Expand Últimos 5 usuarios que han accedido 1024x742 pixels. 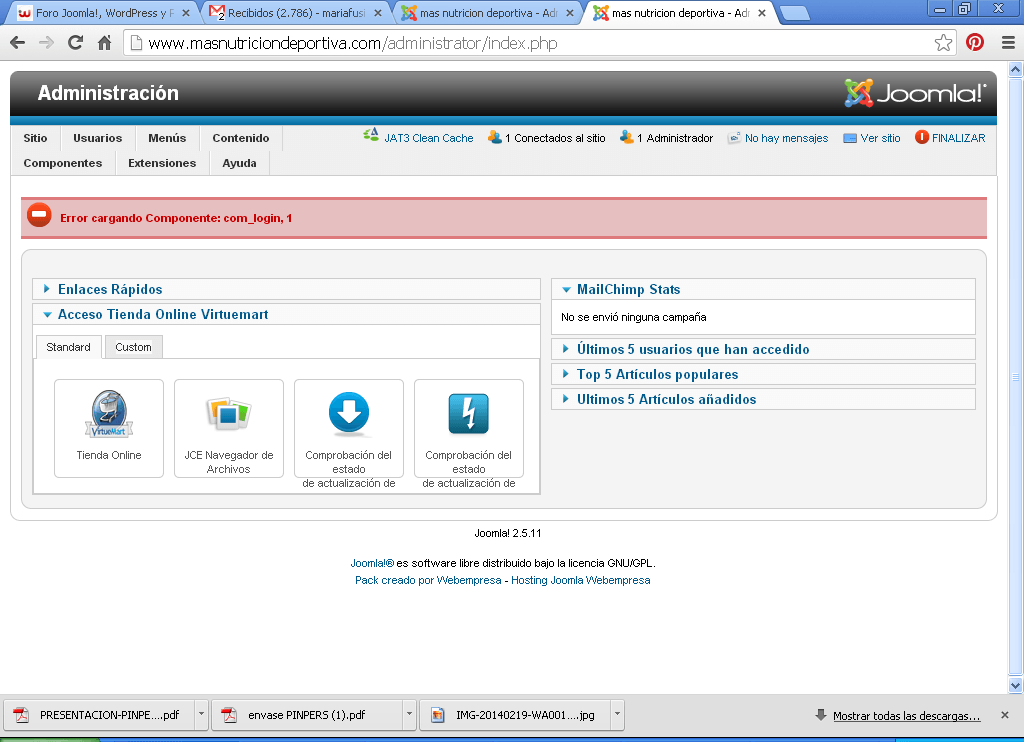pos(763,349)
